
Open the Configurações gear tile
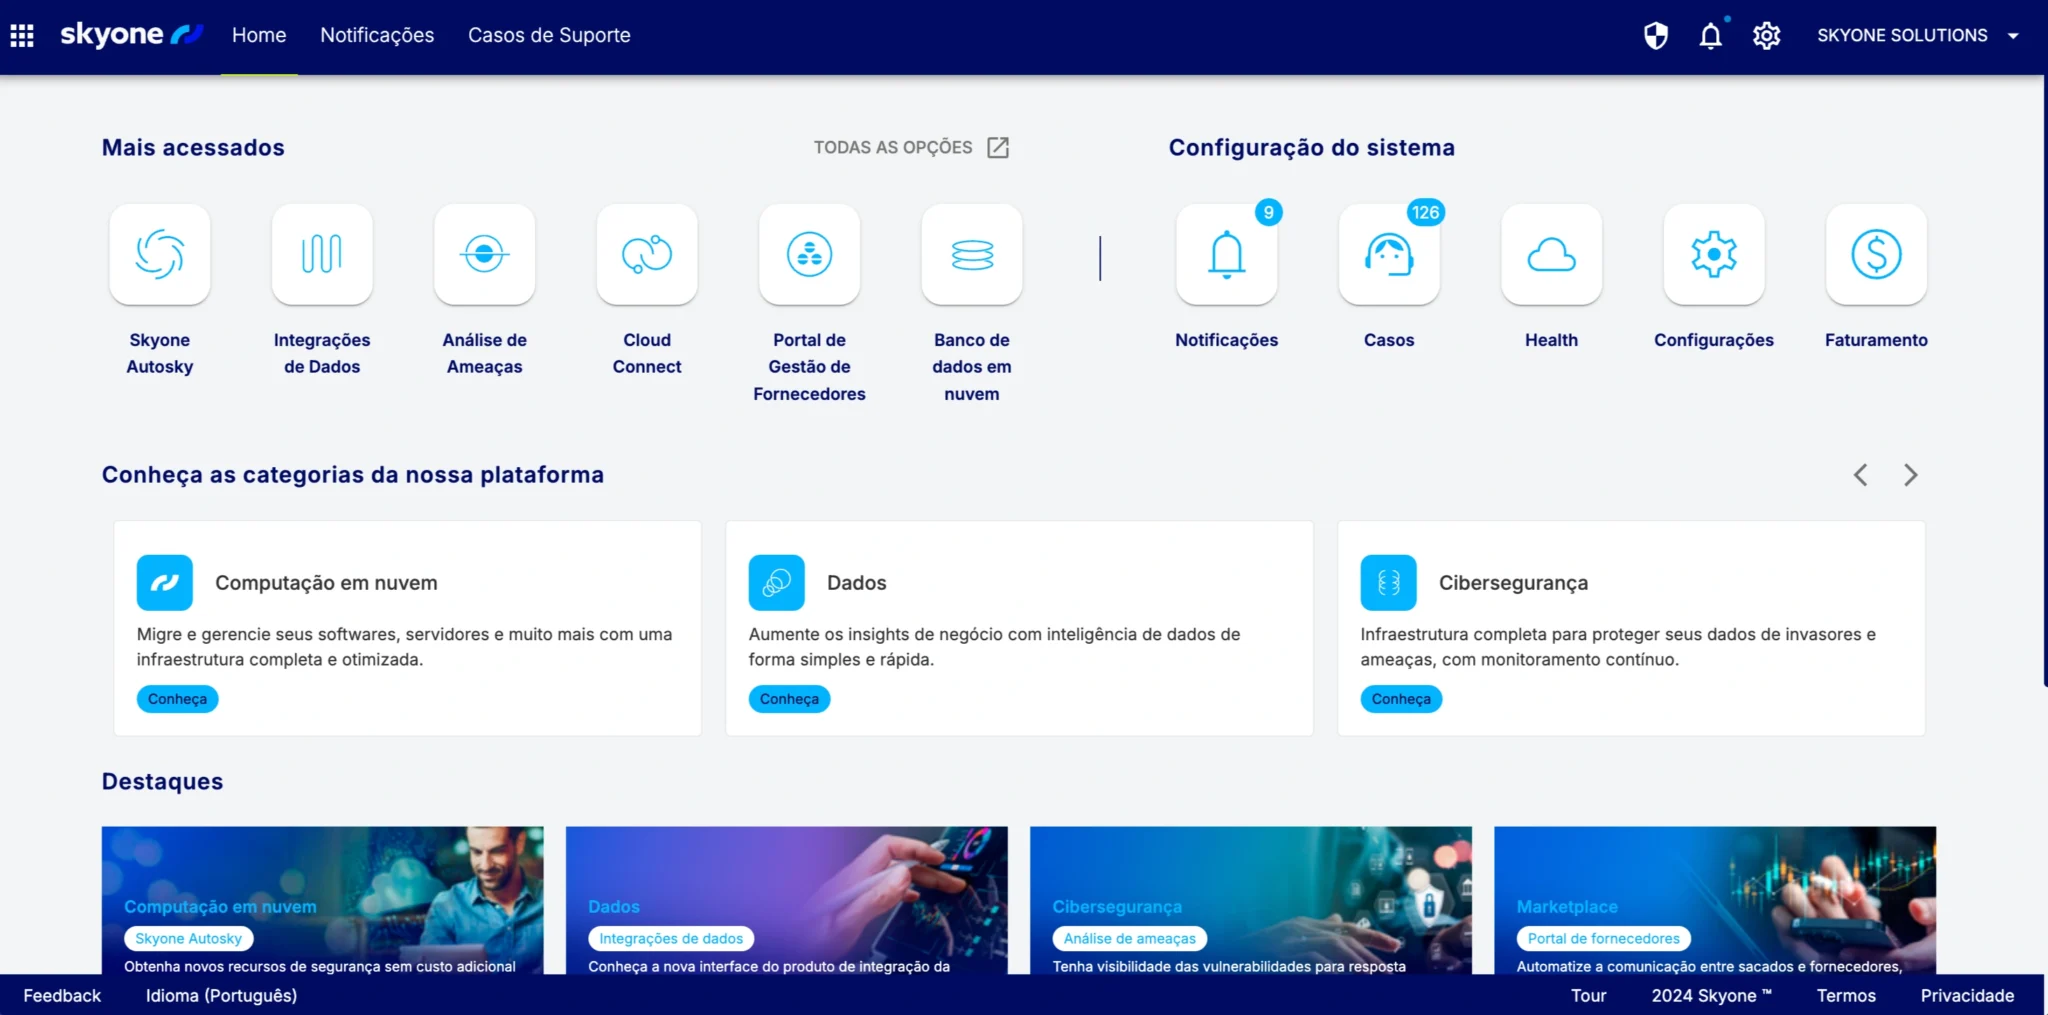tap(1714, 255)
